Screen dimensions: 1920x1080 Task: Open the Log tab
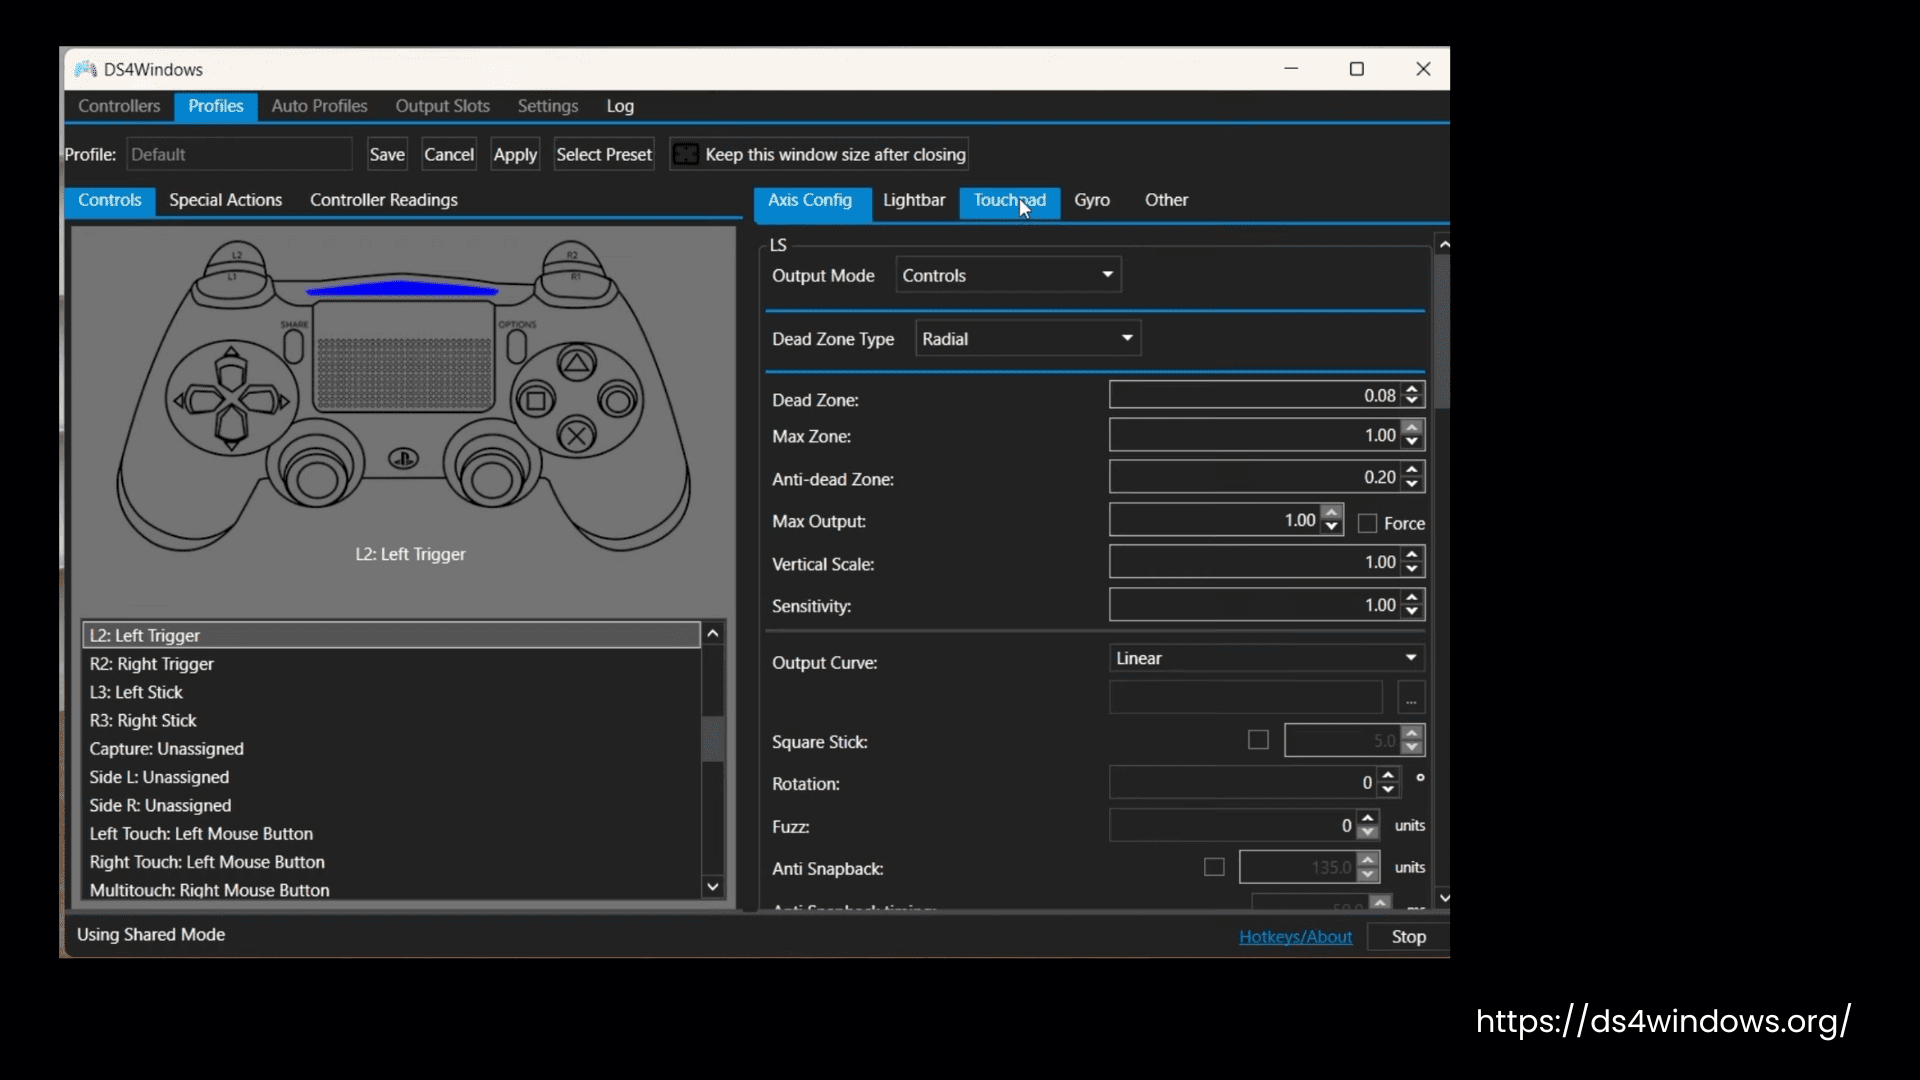point(620,106)
